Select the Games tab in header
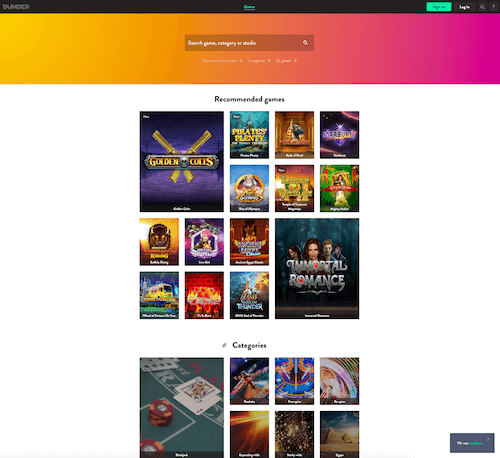 tap(249, 7)
